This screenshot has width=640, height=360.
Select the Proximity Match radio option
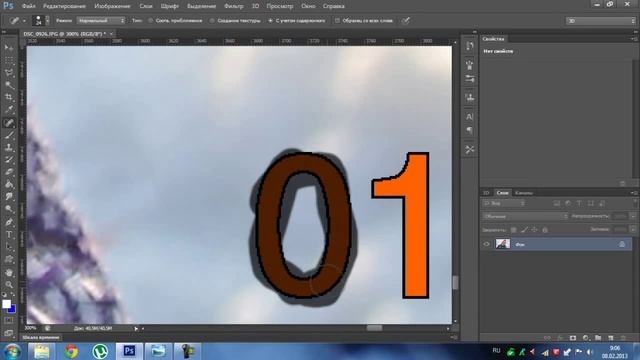150,20
